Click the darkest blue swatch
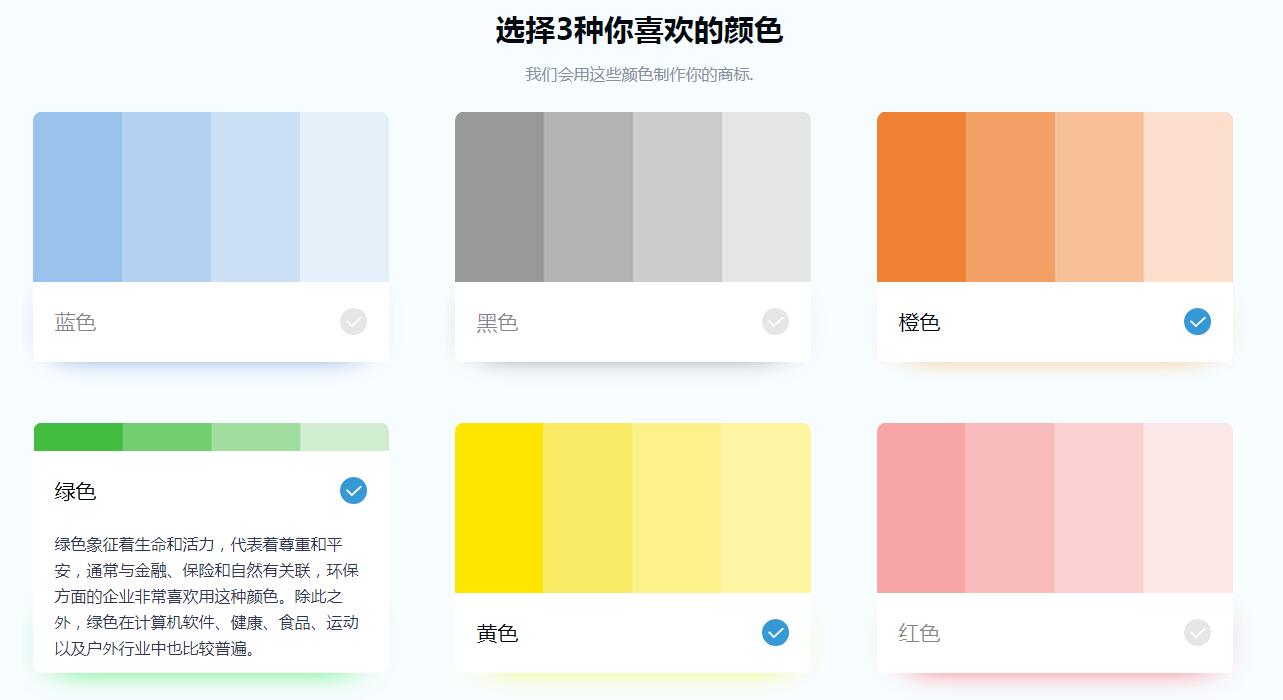Image resolution: width=1283 pixels, height=700 pixels. [78, 197]
